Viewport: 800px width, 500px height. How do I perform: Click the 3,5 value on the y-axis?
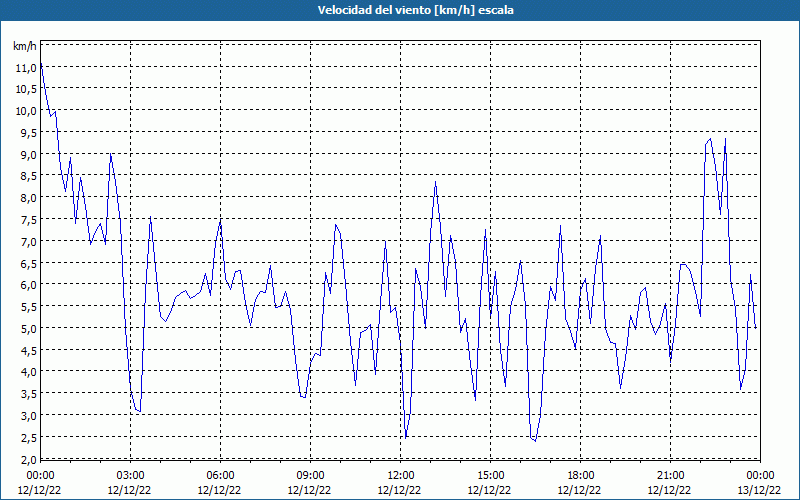tap(28, 393)
